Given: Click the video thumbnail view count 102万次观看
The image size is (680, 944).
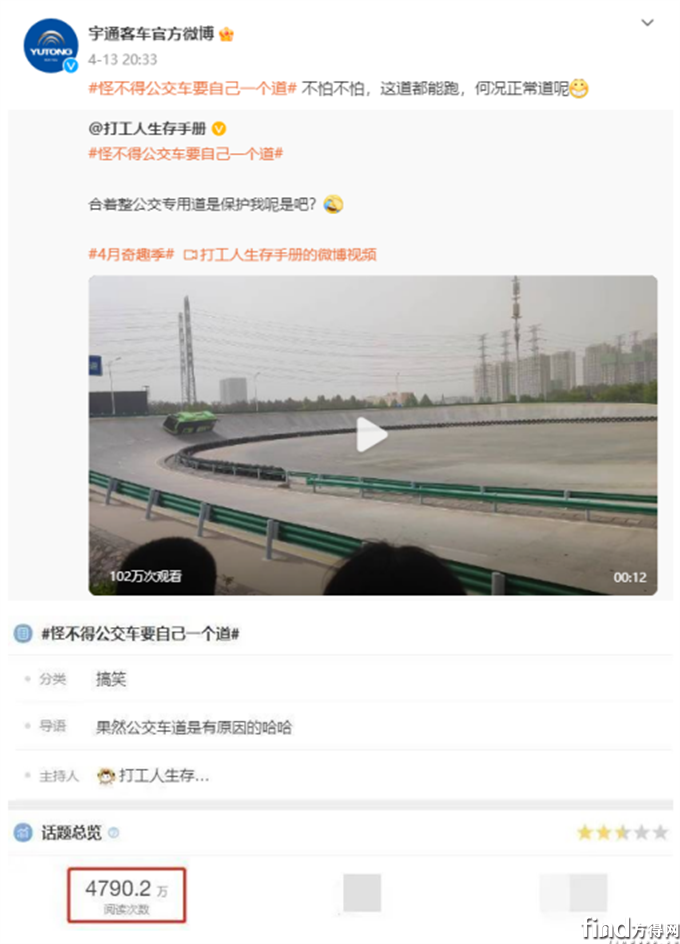Looking at the screenshot, I should [x=145, y=576].
